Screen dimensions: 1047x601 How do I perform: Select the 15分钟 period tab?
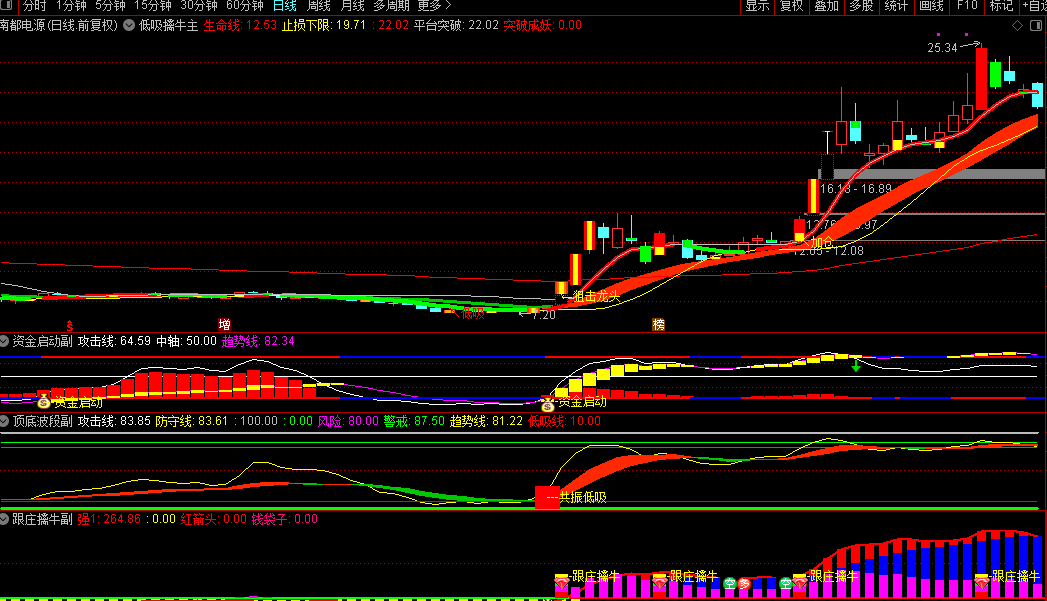[x=153, y=6]
